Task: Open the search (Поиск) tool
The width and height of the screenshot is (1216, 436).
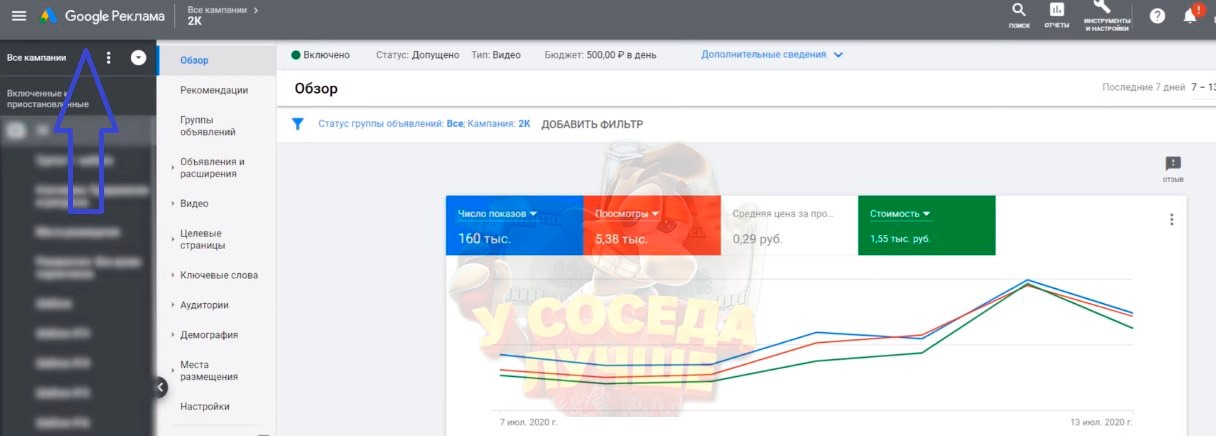Action: [1019, 15]
